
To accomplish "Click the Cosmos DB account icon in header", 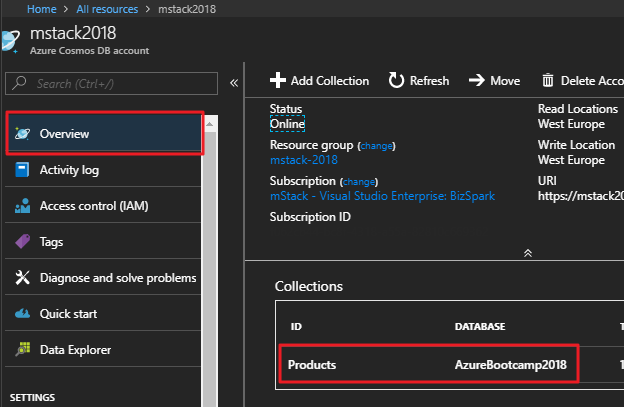I will (x=10, y=42).
